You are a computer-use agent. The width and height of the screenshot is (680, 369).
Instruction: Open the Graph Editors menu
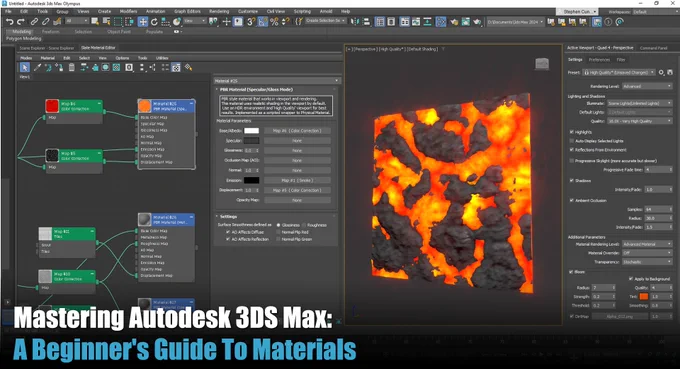[x=187, y=11]
